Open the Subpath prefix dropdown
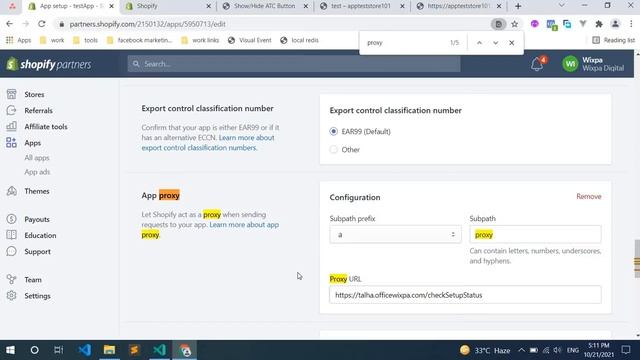 [396, 235]
